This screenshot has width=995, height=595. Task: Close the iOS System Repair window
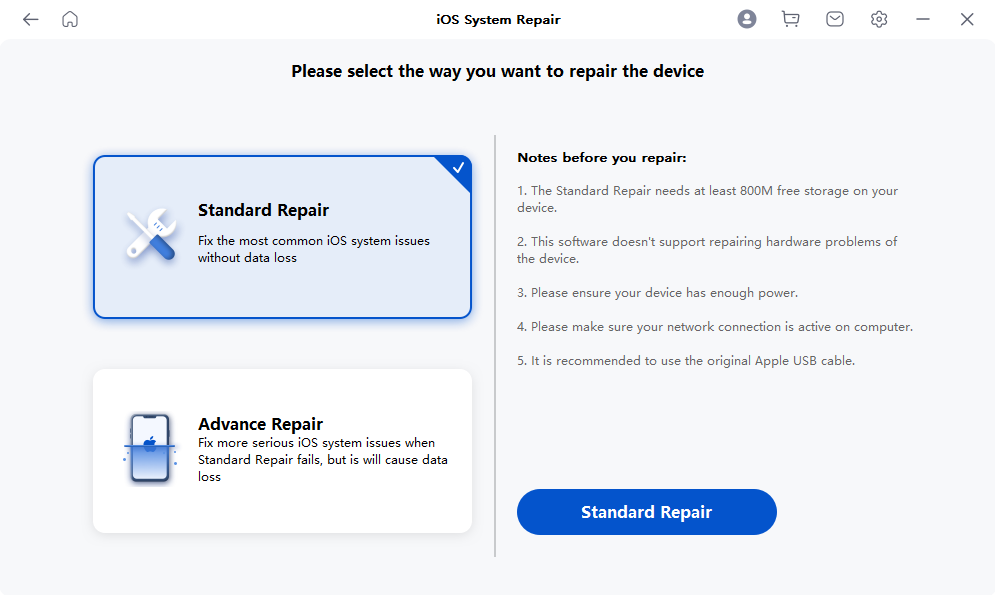pos(967,19)
